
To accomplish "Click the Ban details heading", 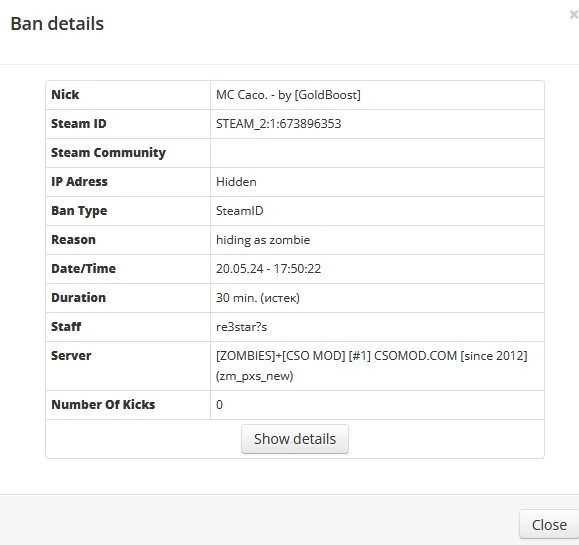I will (57, 24).
